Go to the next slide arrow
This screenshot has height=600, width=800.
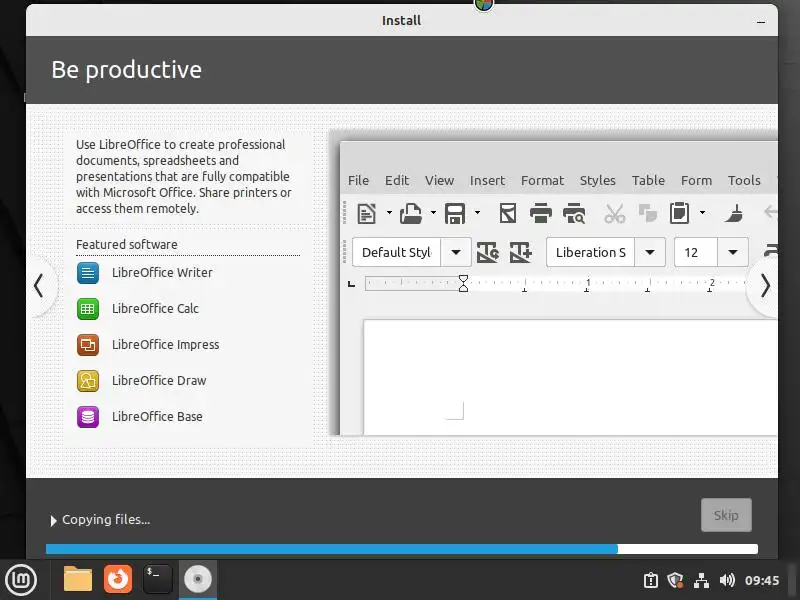tap(764, 286)
